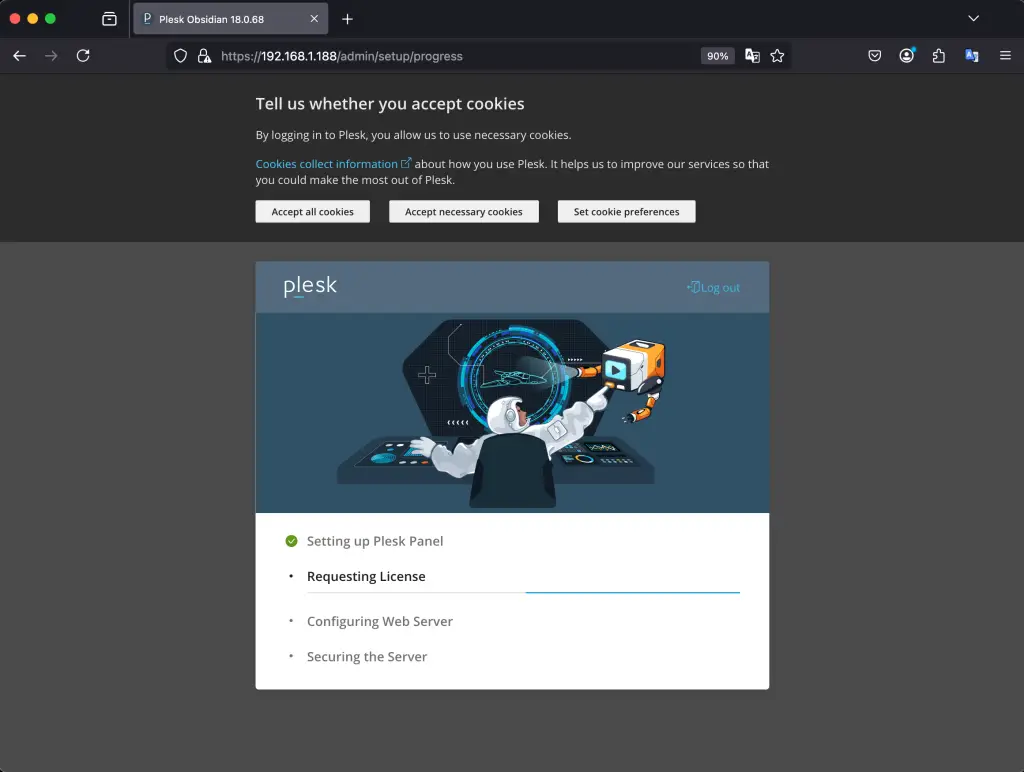
Task: Click the Accept all cookies button
Action: coord(312,211)
